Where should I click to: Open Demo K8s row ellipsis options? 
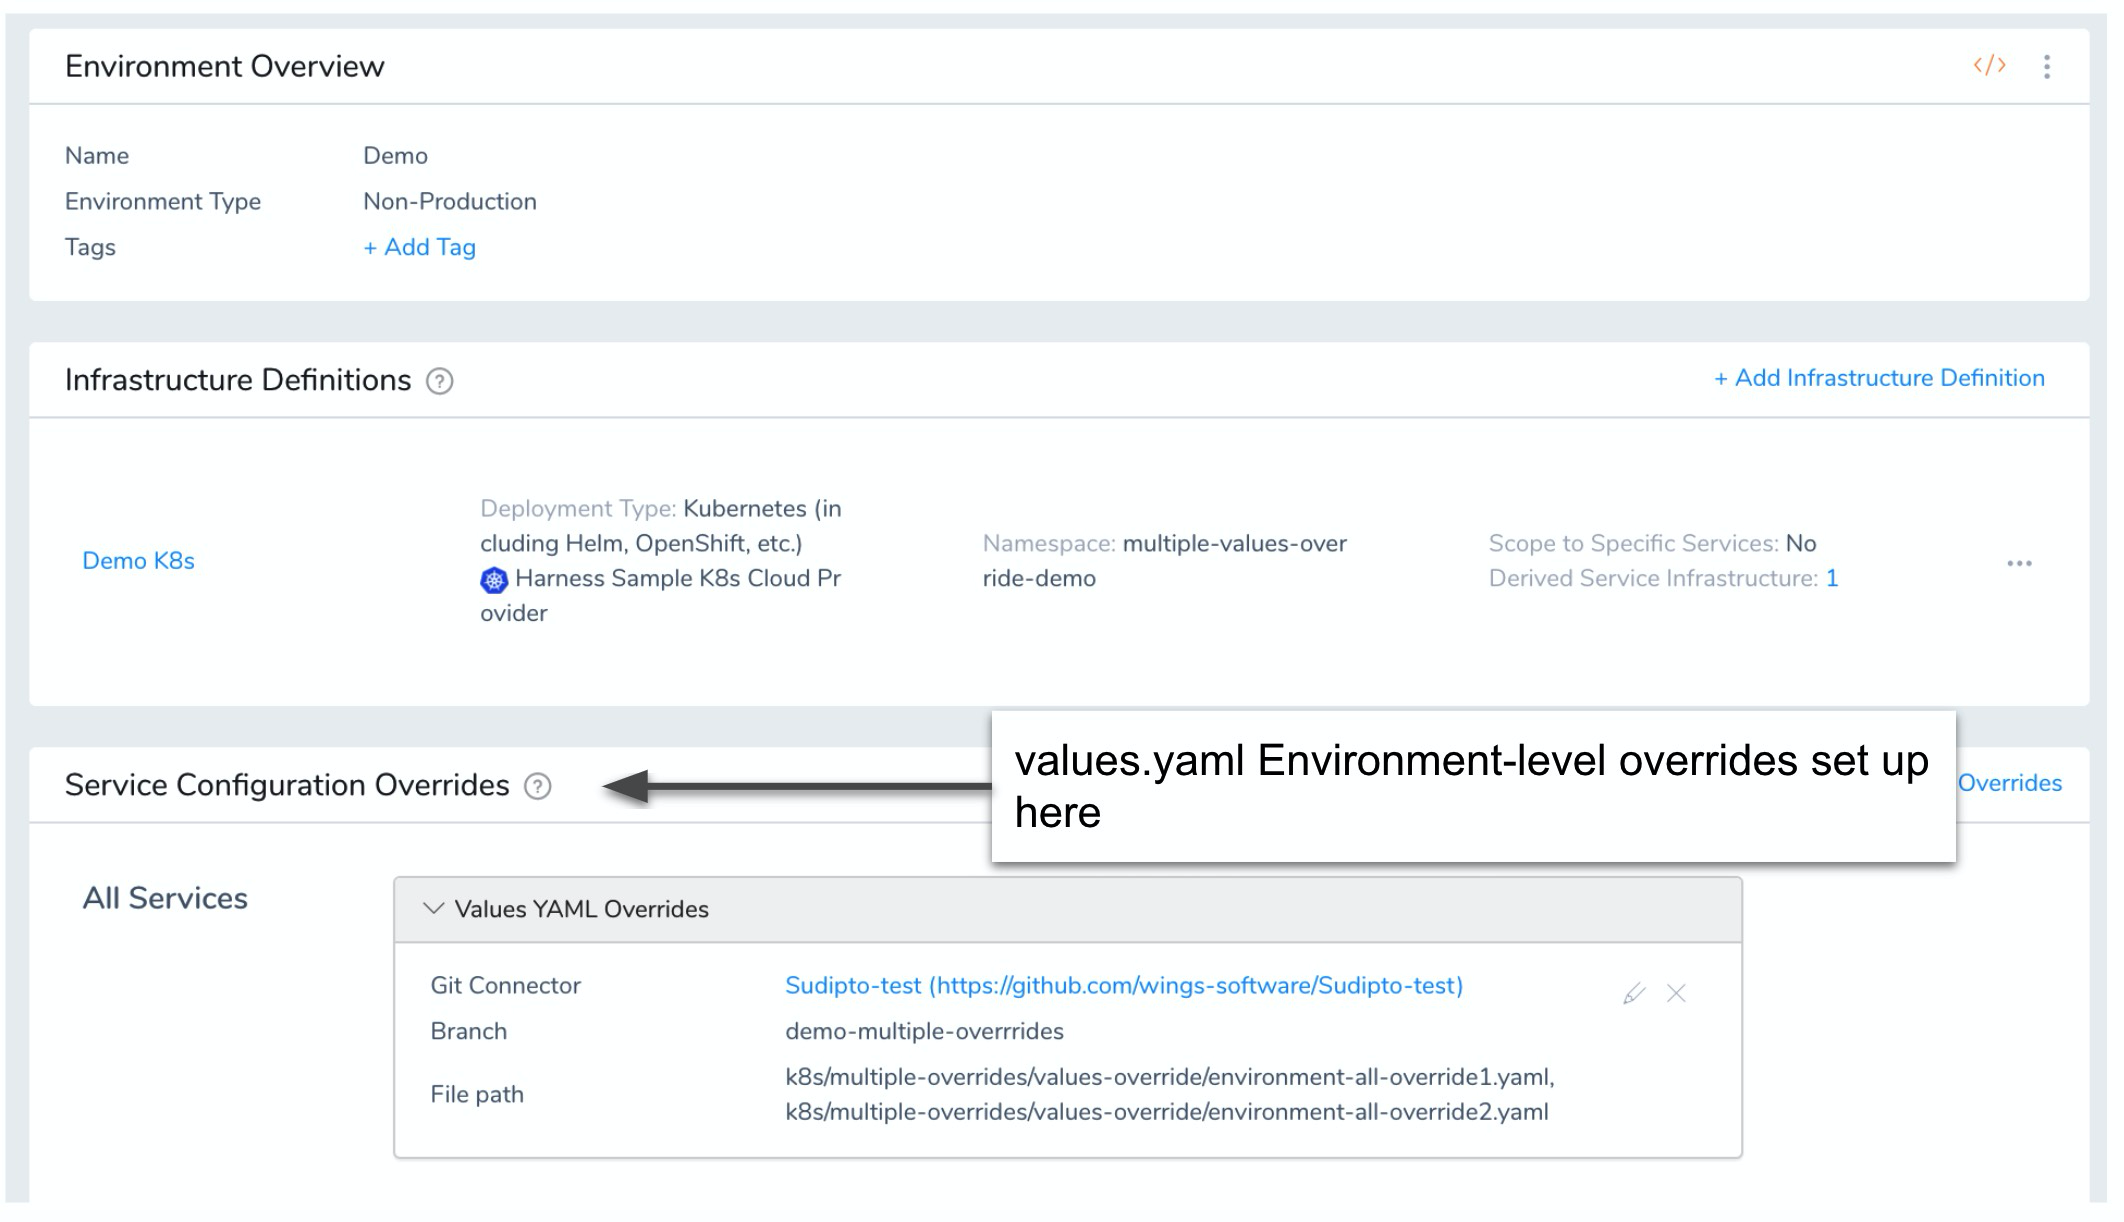(2019, 563)
